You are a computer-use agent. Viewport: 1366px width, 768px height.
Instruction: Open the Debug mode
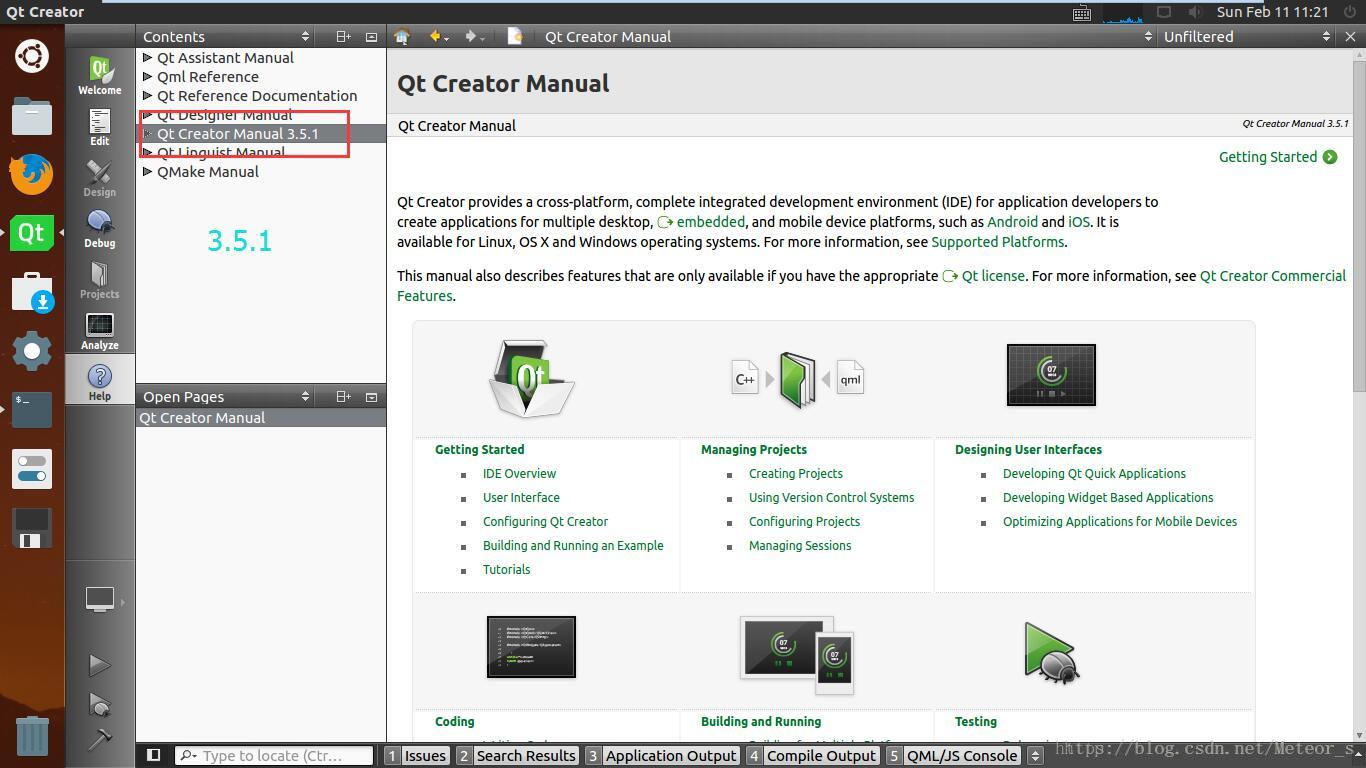click(x=100, y=229)
